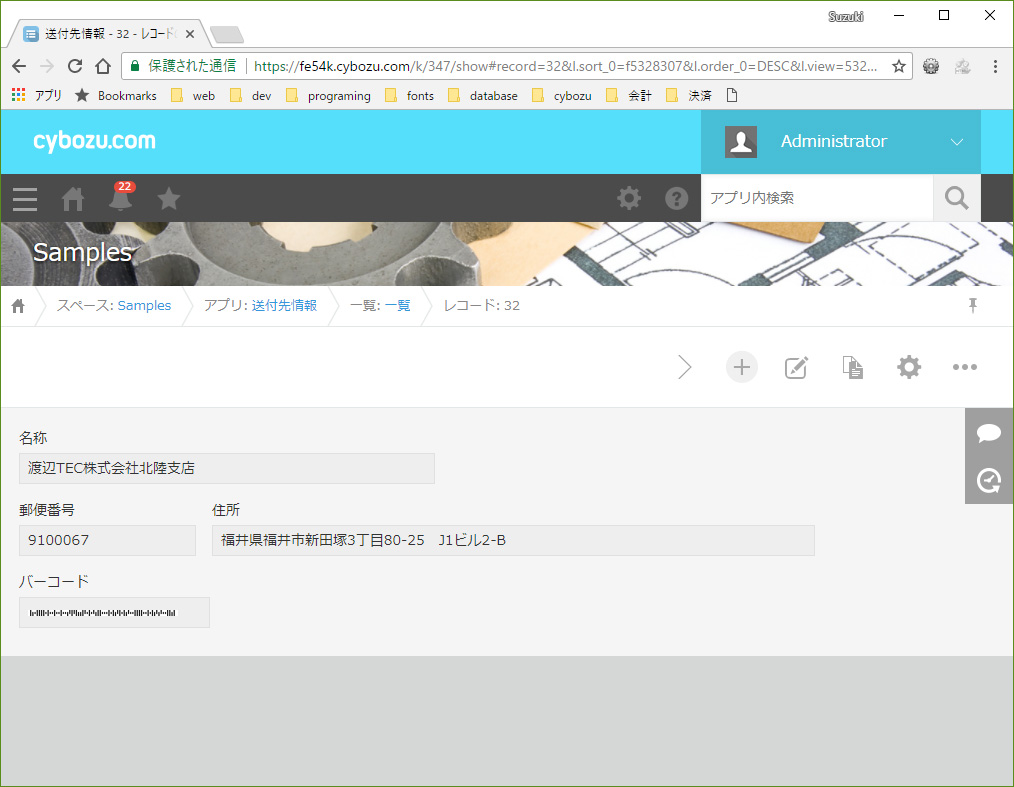
Task: Go to the next record arrow
Action: pyautogui.click(x=684, y=367)
